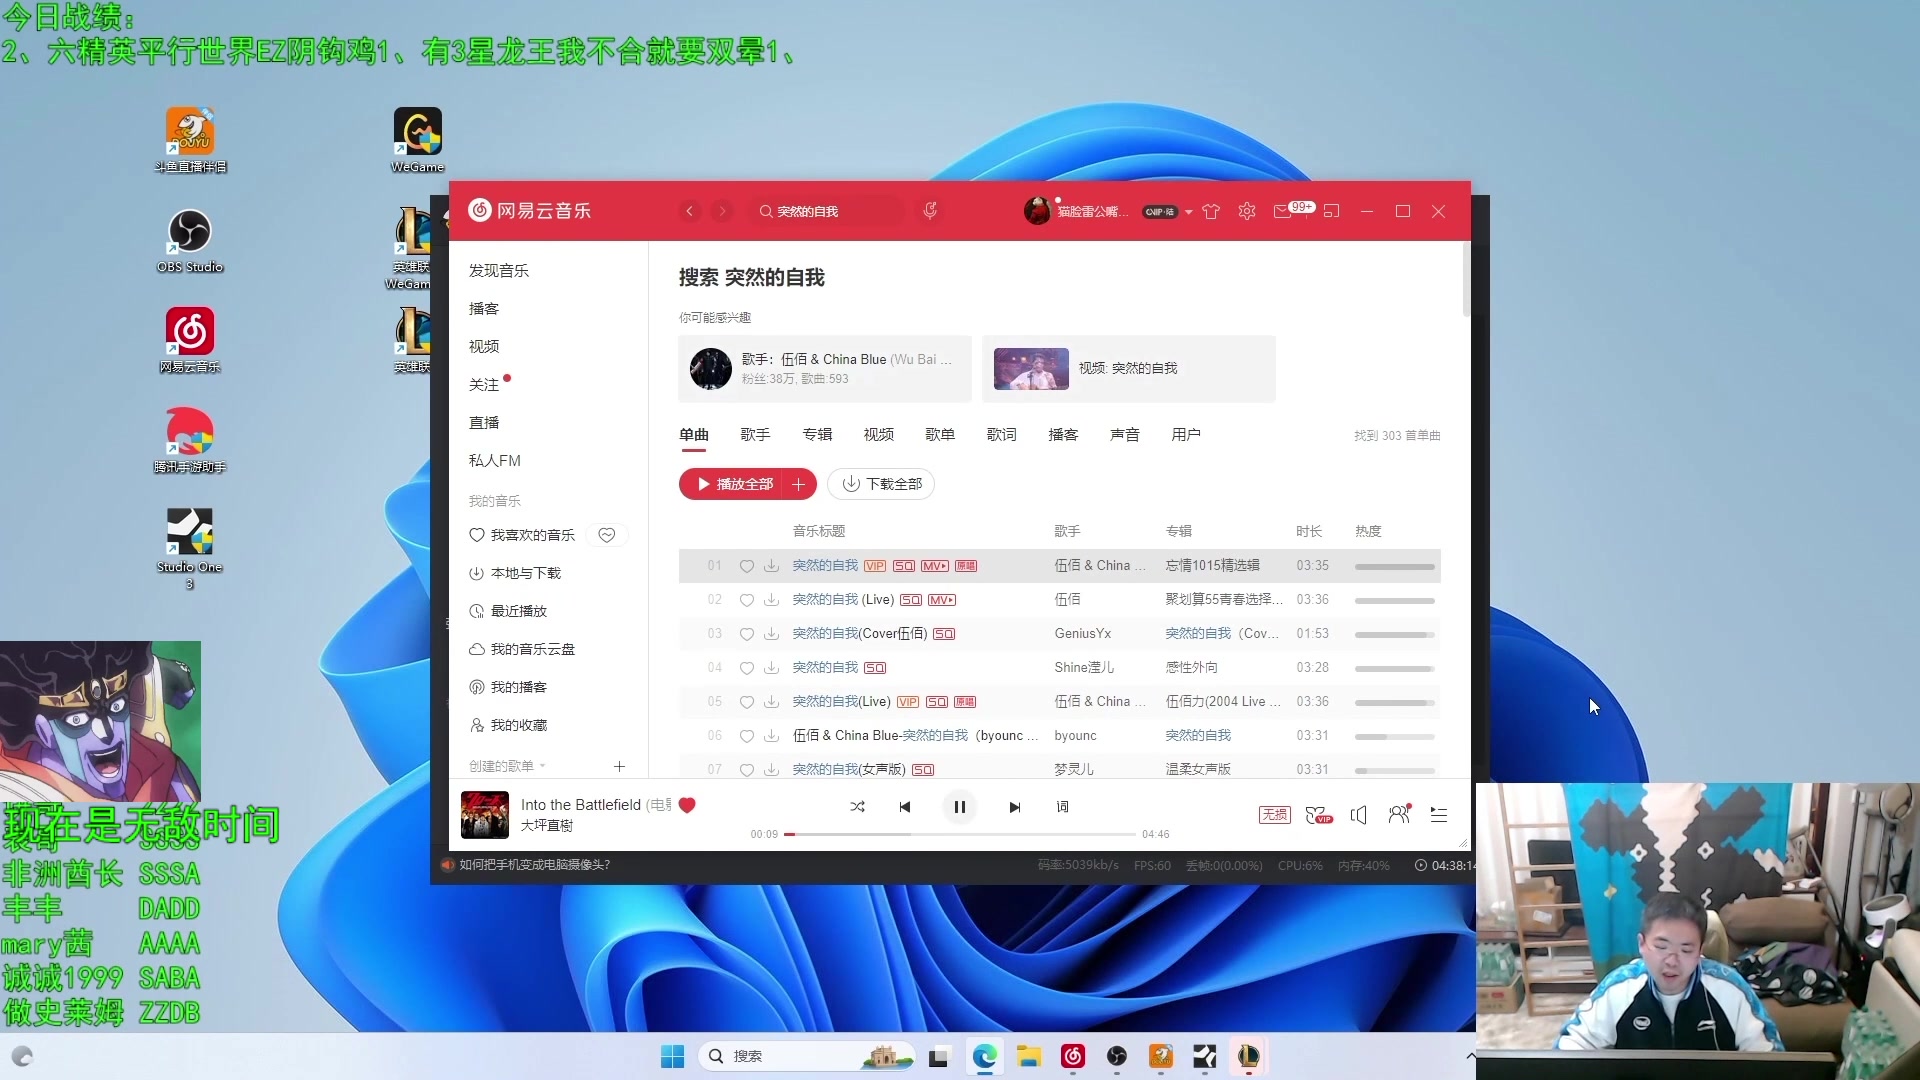Switch to 专辑 tab
1920x1080 pixels.
tap(817, 435)
